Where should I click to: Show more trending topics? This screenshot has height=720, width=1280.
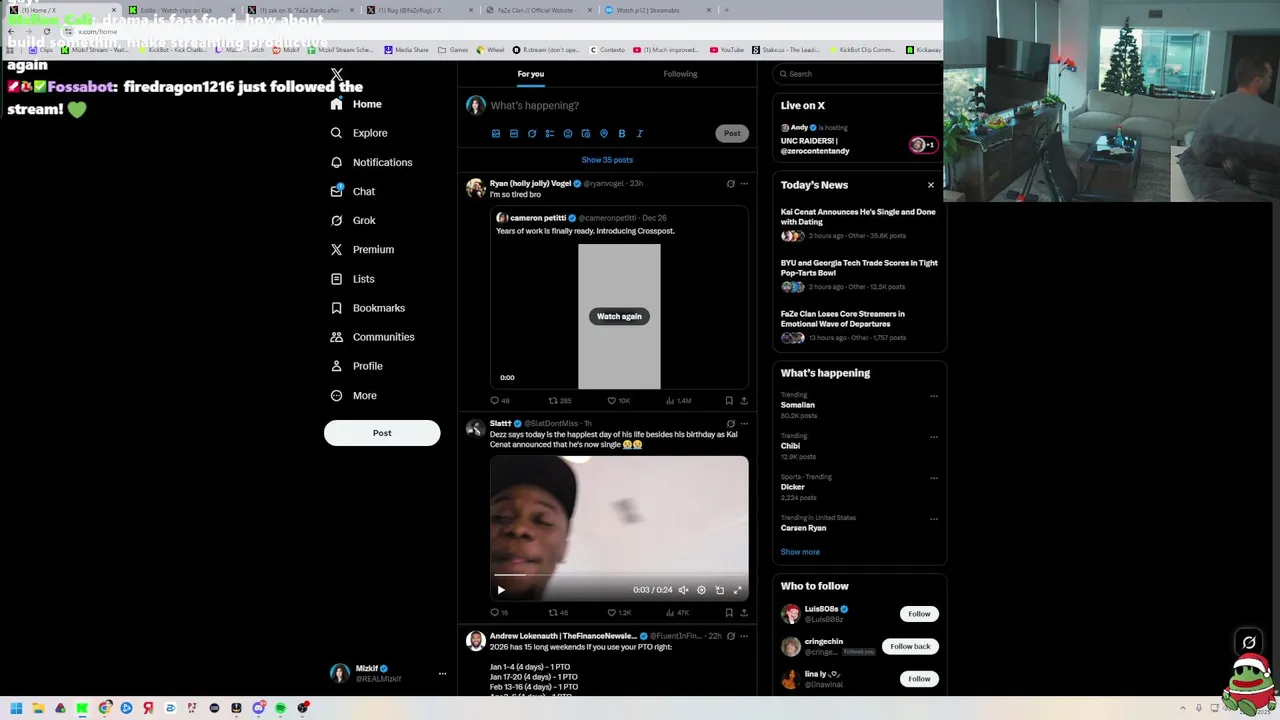click(x=800, y=552)
